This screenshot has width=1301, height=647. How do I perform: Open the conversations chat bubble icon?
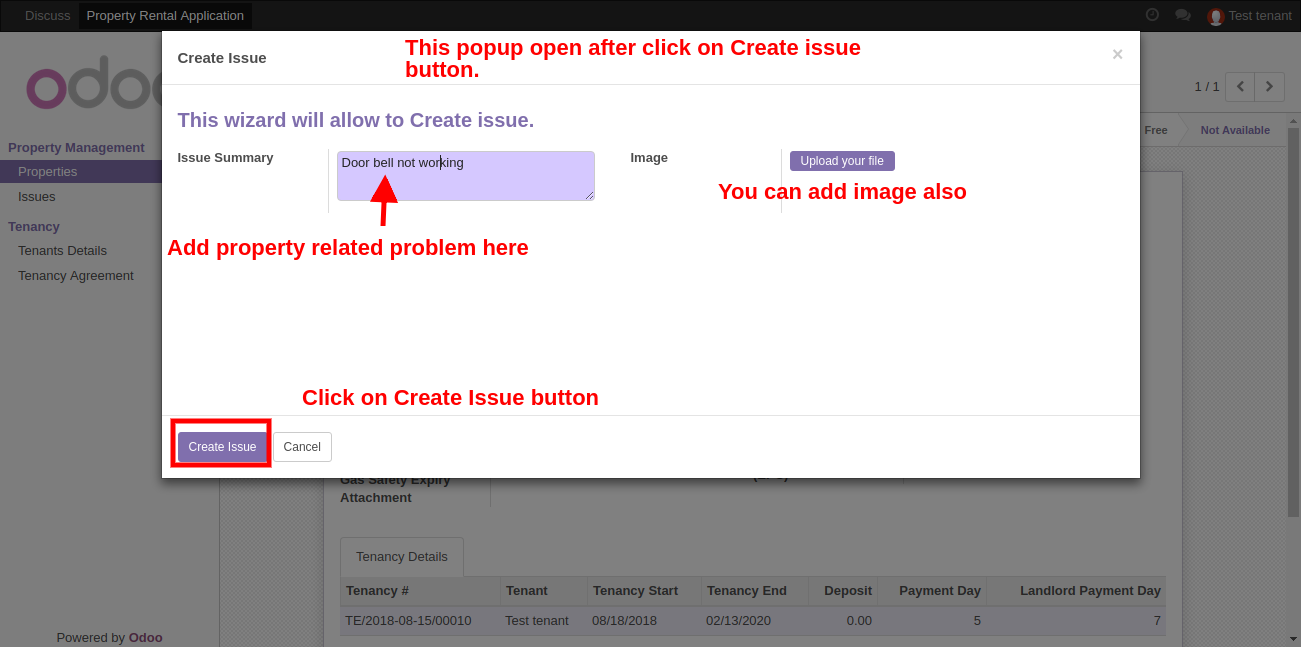tap(1182, 15)
